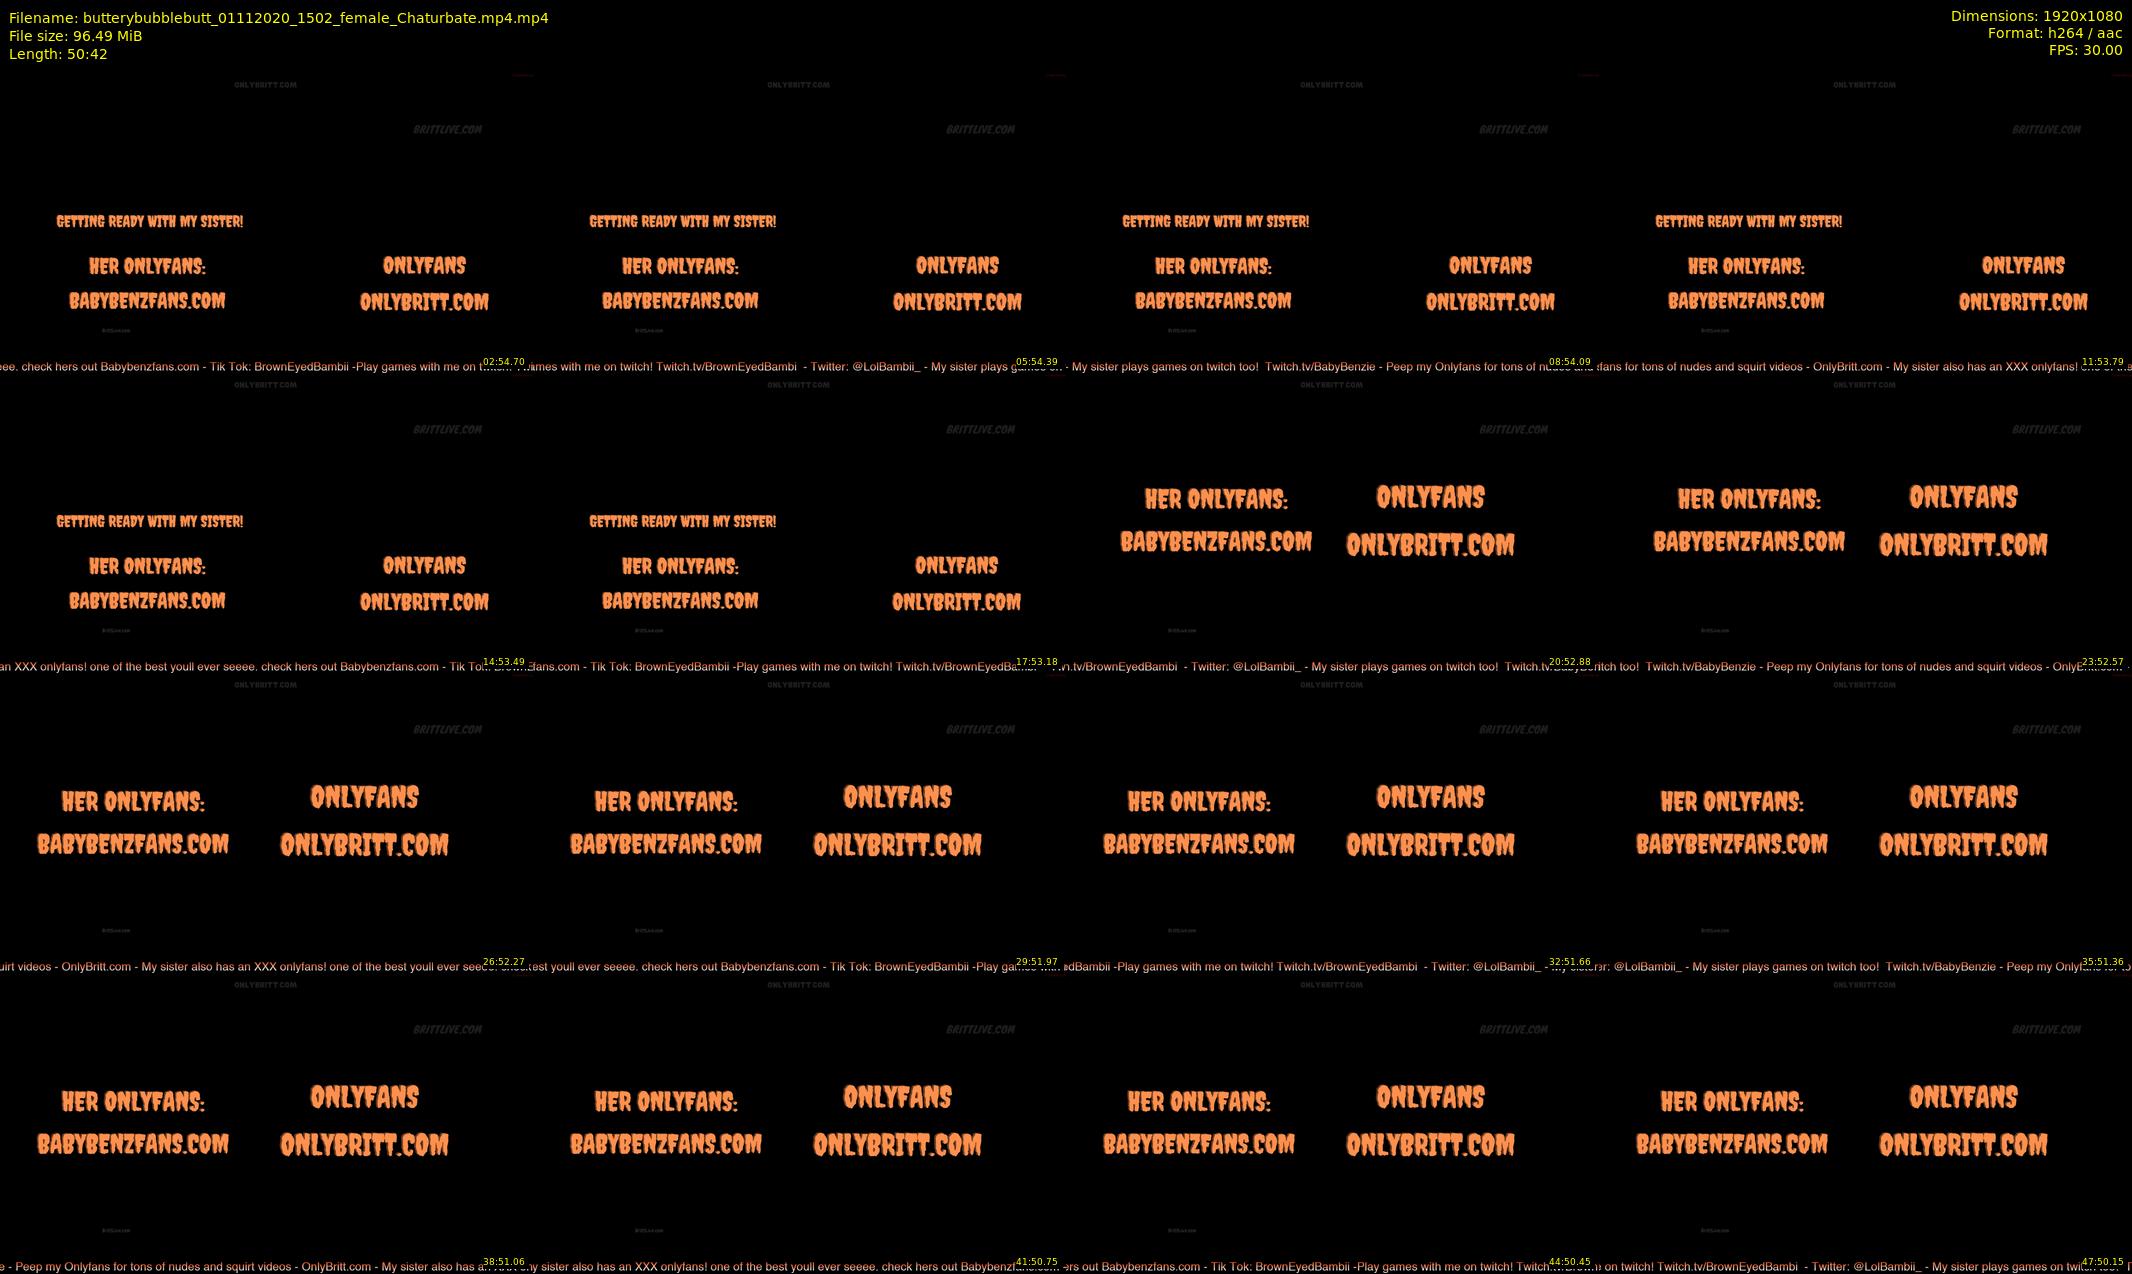The image size is (2132, 1274).
Task: Pick the frame stamped 23:52.57
Action: click(x=1865, y=523)
